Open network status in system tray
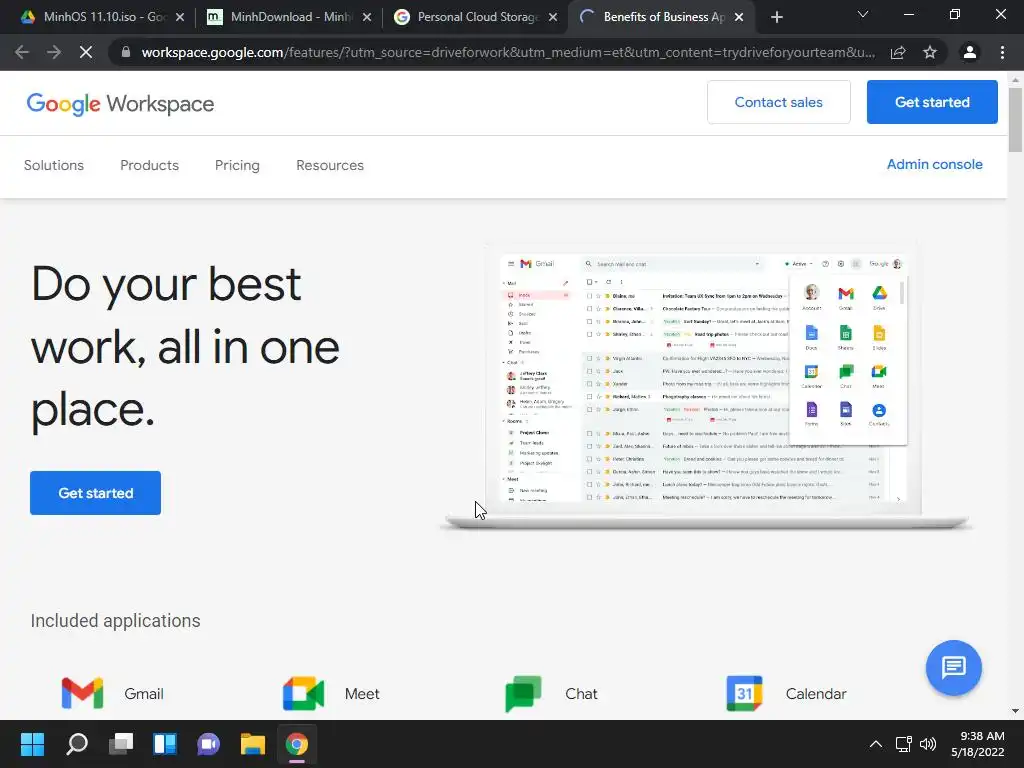This screenshot has height=768, width=1024. [904, 744]
